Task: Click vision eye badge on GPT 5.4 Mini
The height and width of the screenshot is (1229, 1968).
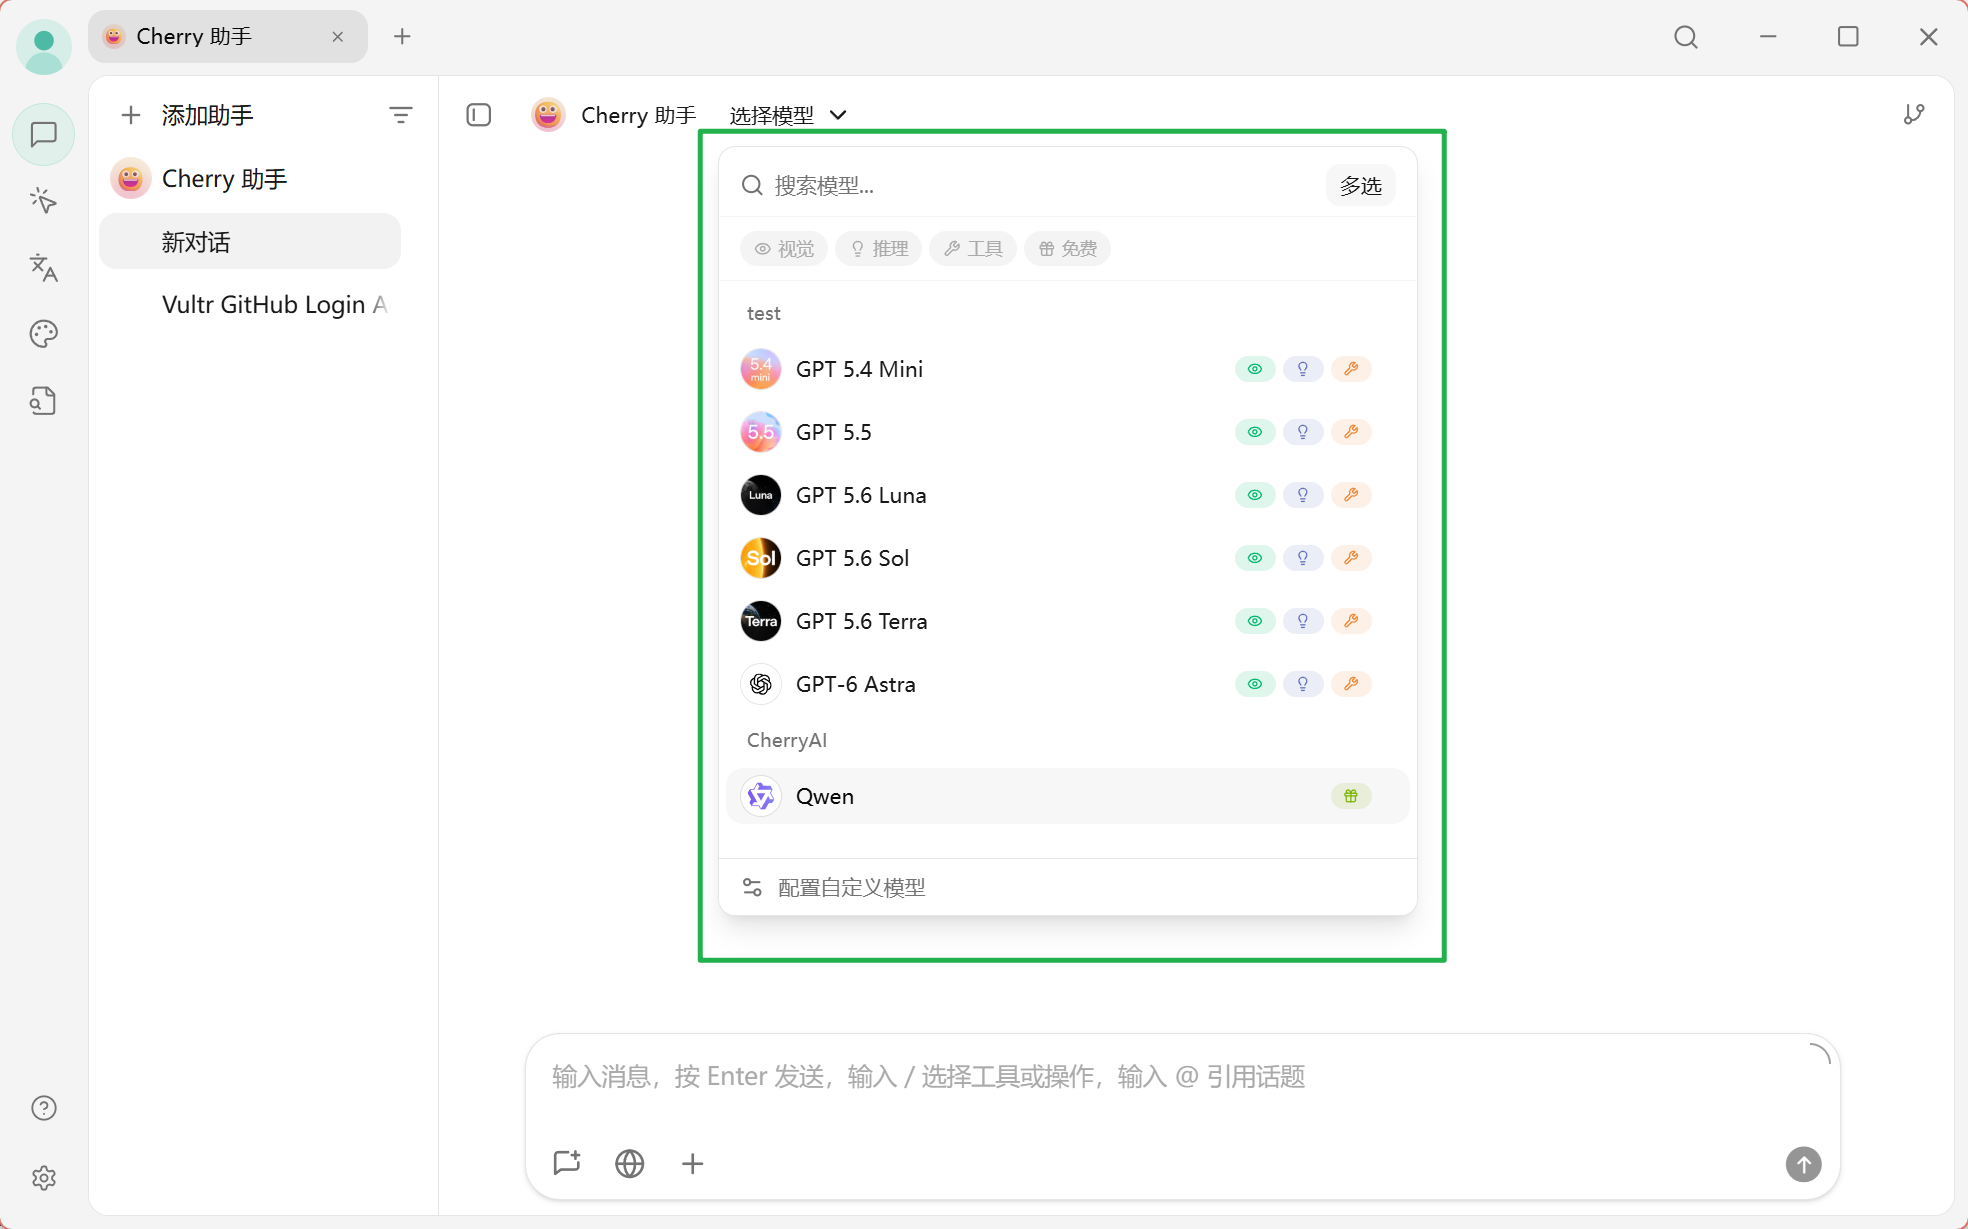Action: (1255, 369)
